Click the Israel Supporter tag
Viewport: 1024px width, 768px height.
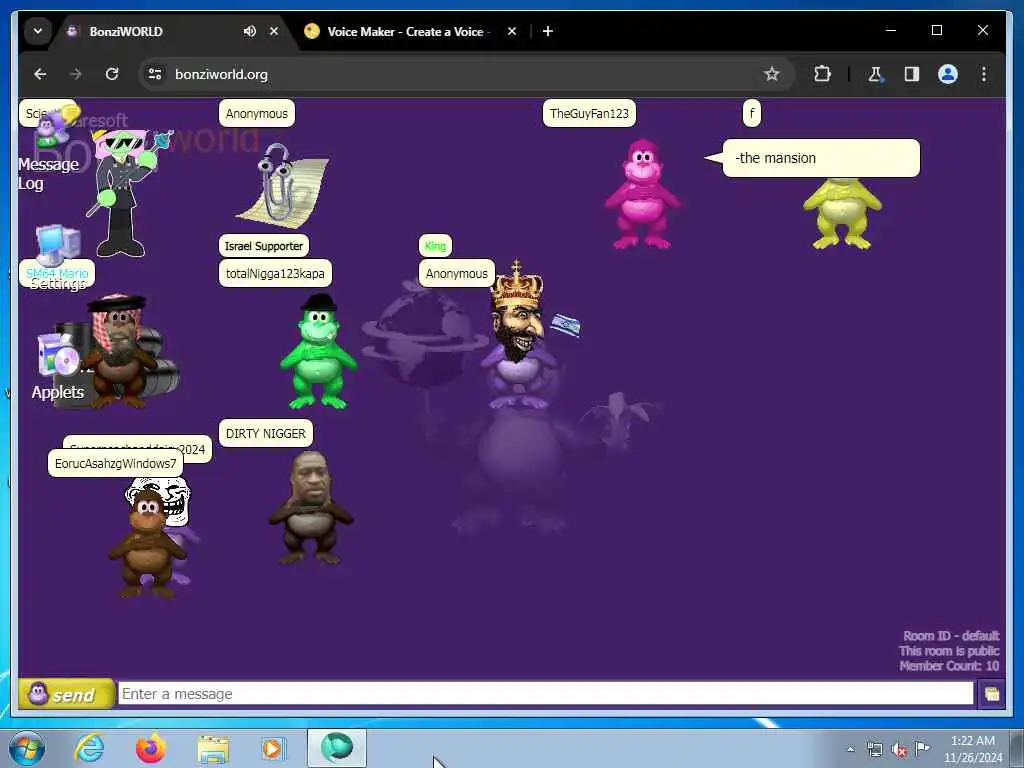tap(264, 246)
